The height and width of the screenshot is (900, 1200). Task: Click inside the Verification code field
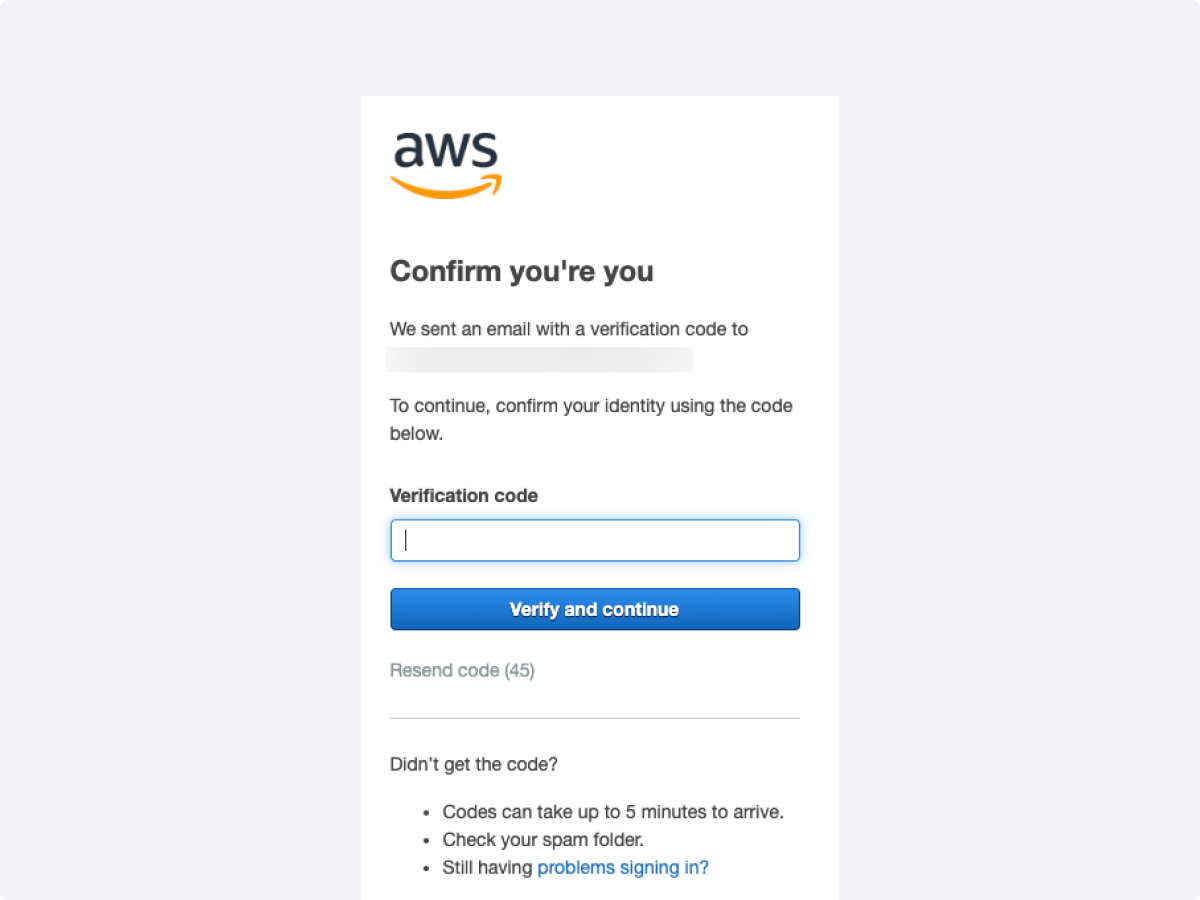(x=594, y=540)
